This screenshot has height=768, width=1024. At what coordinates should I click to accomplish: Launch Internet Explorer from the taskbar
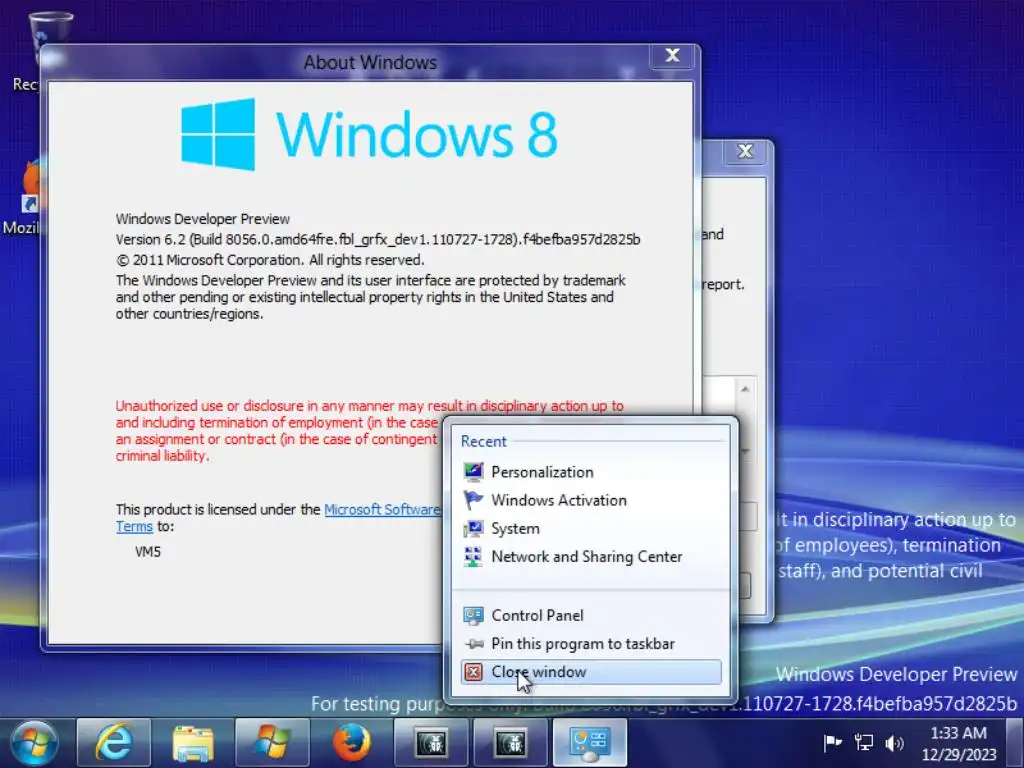coord(114,743)
